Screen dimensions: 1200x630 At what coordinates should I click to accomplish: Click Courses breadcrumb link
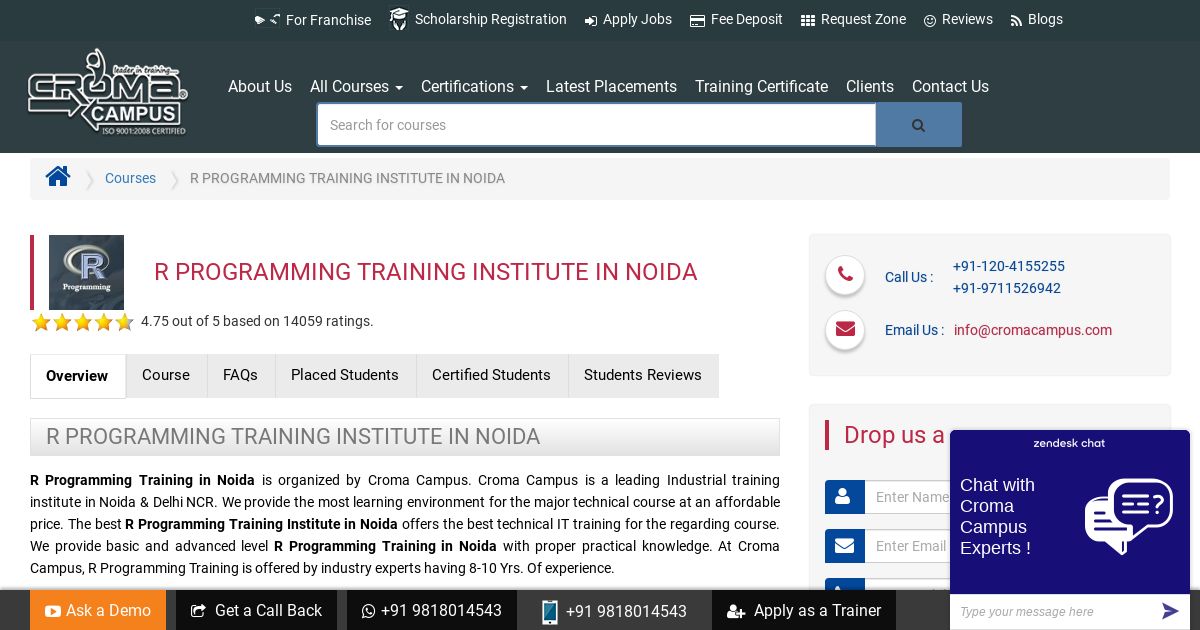tap(130, 178)
